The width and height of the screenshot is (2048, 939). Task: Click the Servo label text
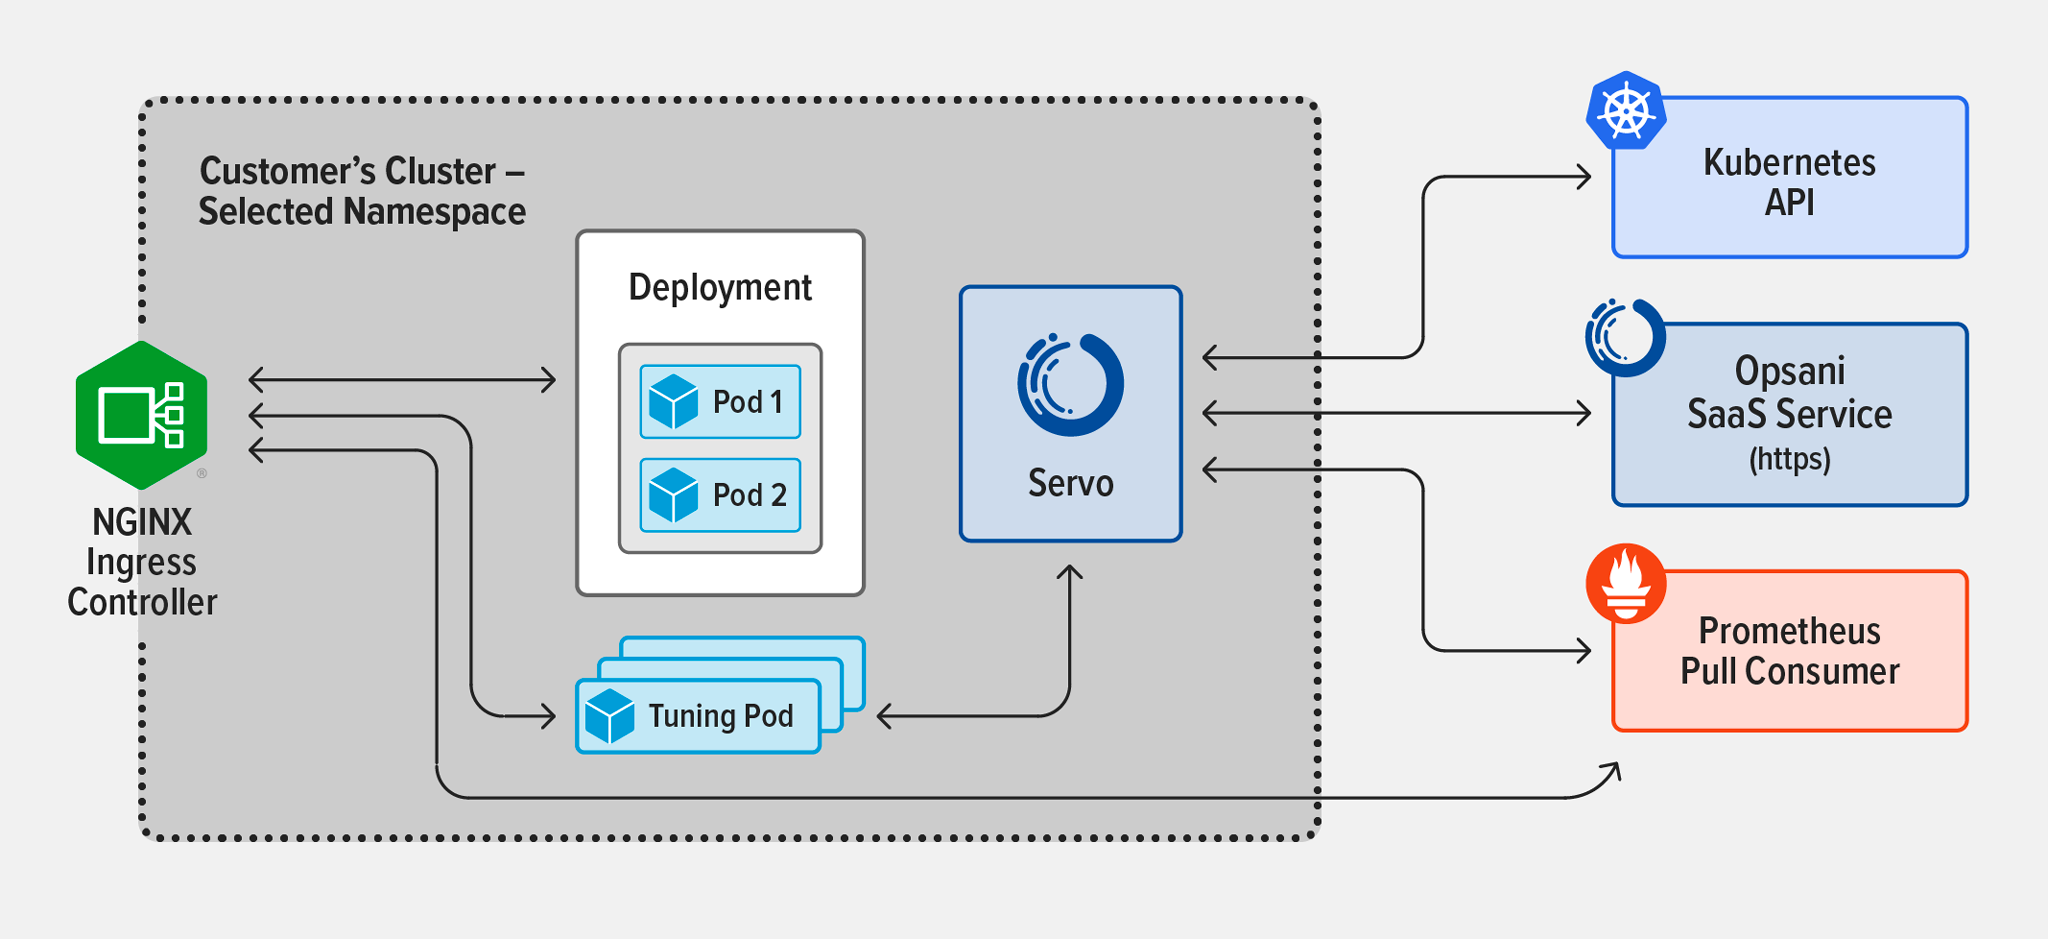(1070, 484)
